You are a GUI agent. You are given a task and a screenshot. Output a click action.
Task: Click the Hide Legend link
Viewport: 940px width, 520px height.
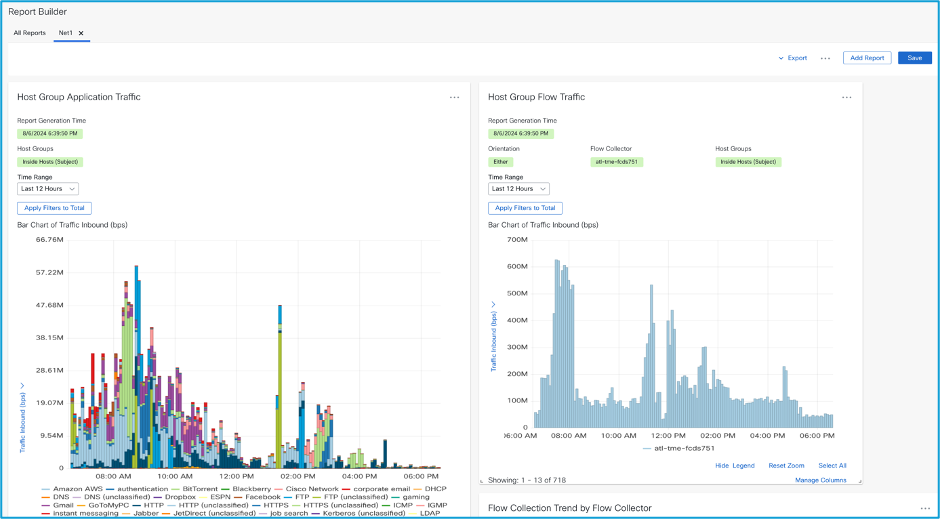pyautogui.click(x=735, y=466)
